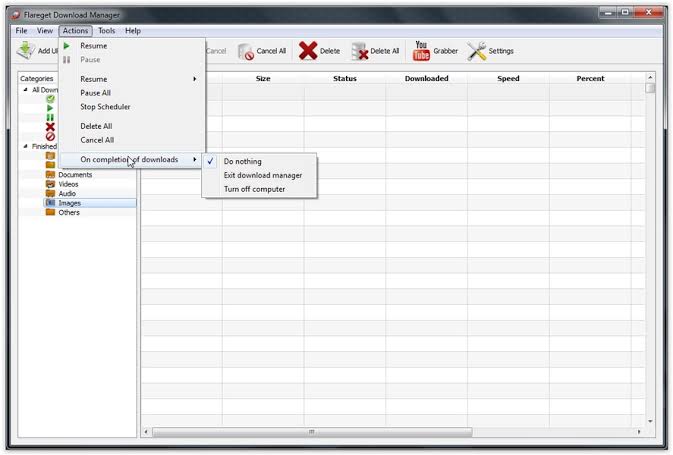Click the horizontal scrollbar left arrow
Viewport: 673px width, 455px height.
tap(146, 432)
